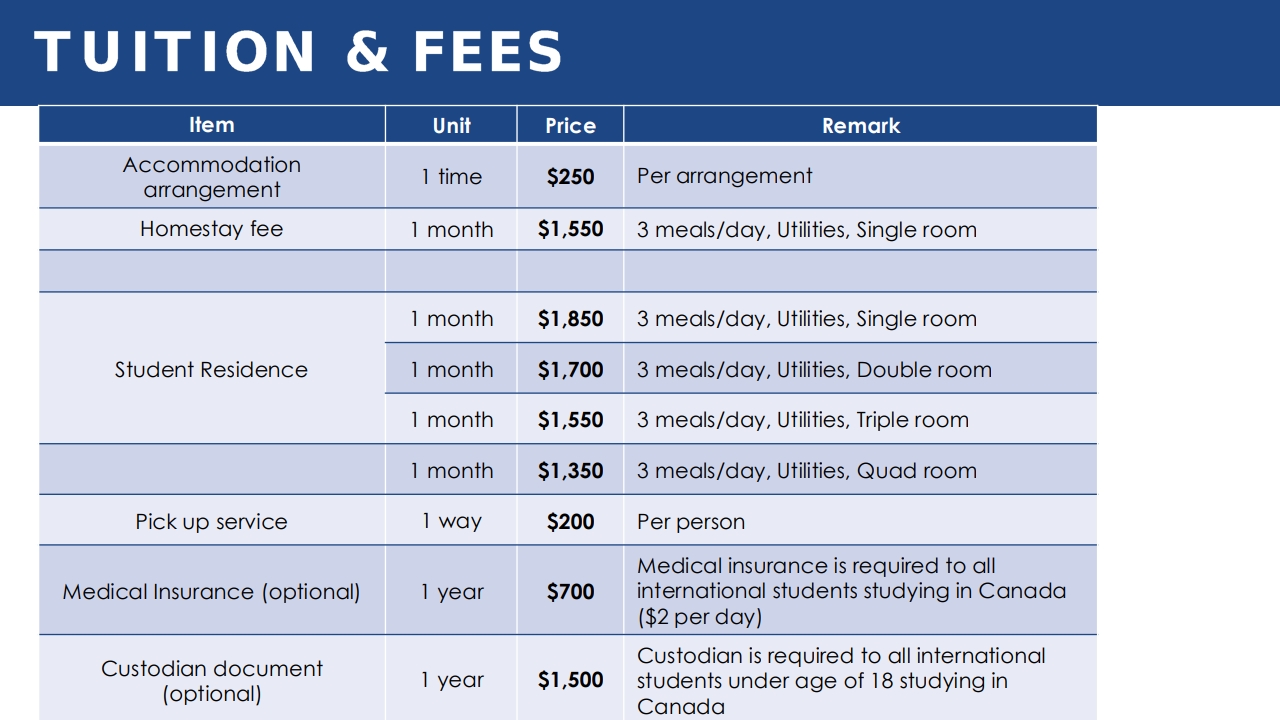Select the Custodian document (optional) cell
Screen dimensions: 1280x720
pos(212,680)
